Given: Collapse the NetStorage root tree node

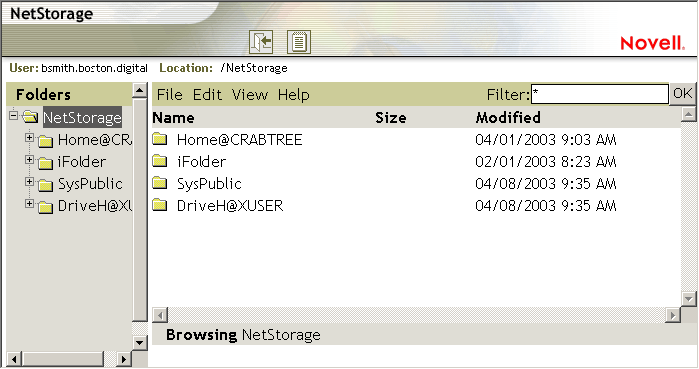Looking at the screenshot, I should [13, 115].
